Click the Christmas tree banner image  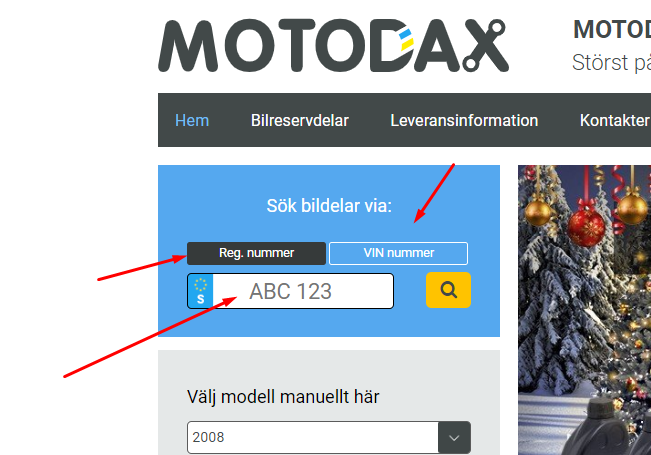[585, 310]
